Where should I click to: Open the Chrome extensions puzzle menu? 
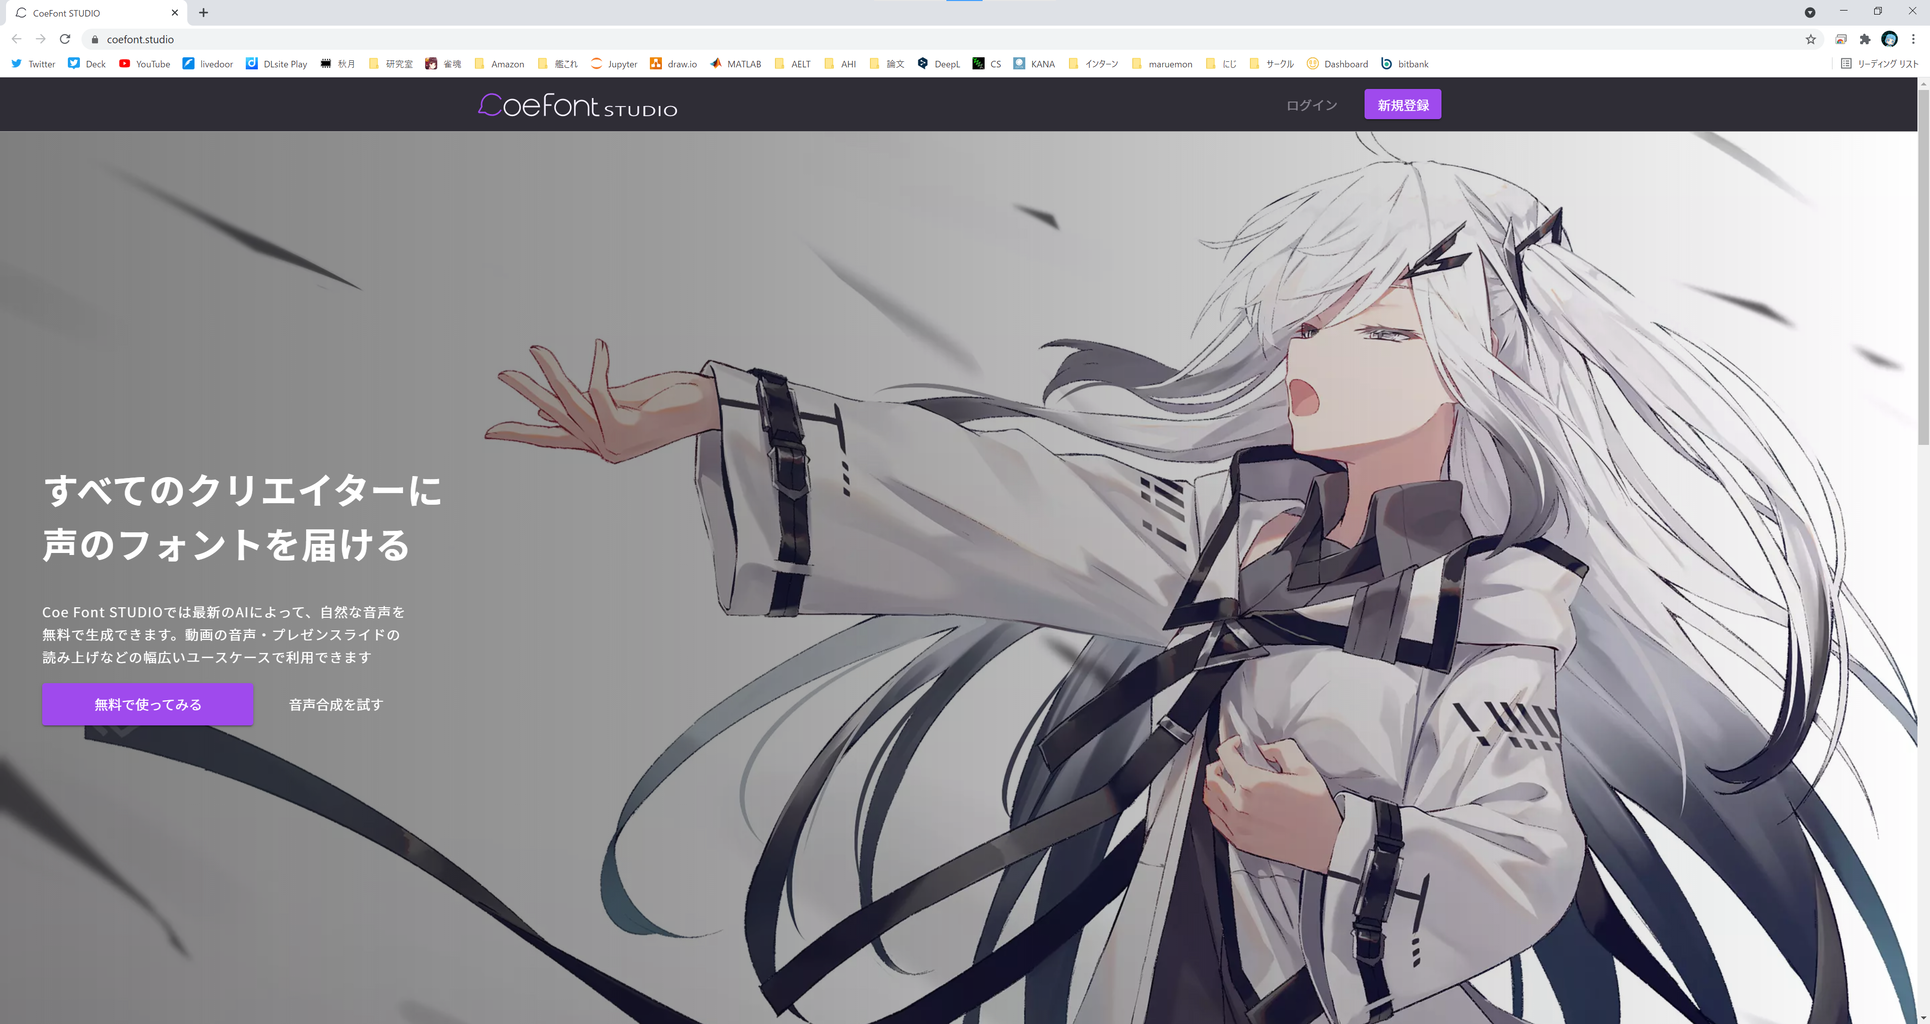point(1865,39)
